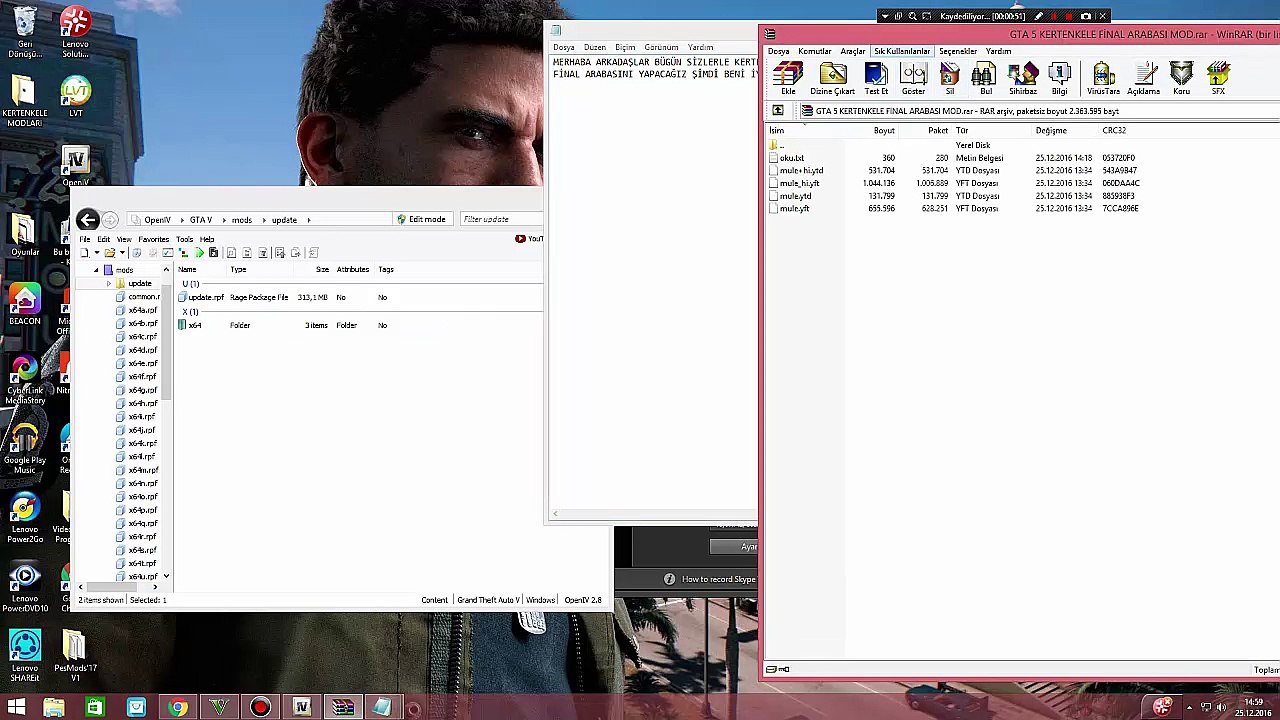Click the green play arrow in OpenIV toolbar
Image resolution: width=1280 pixels, height=720 pixels.
(x=199, y=253)
